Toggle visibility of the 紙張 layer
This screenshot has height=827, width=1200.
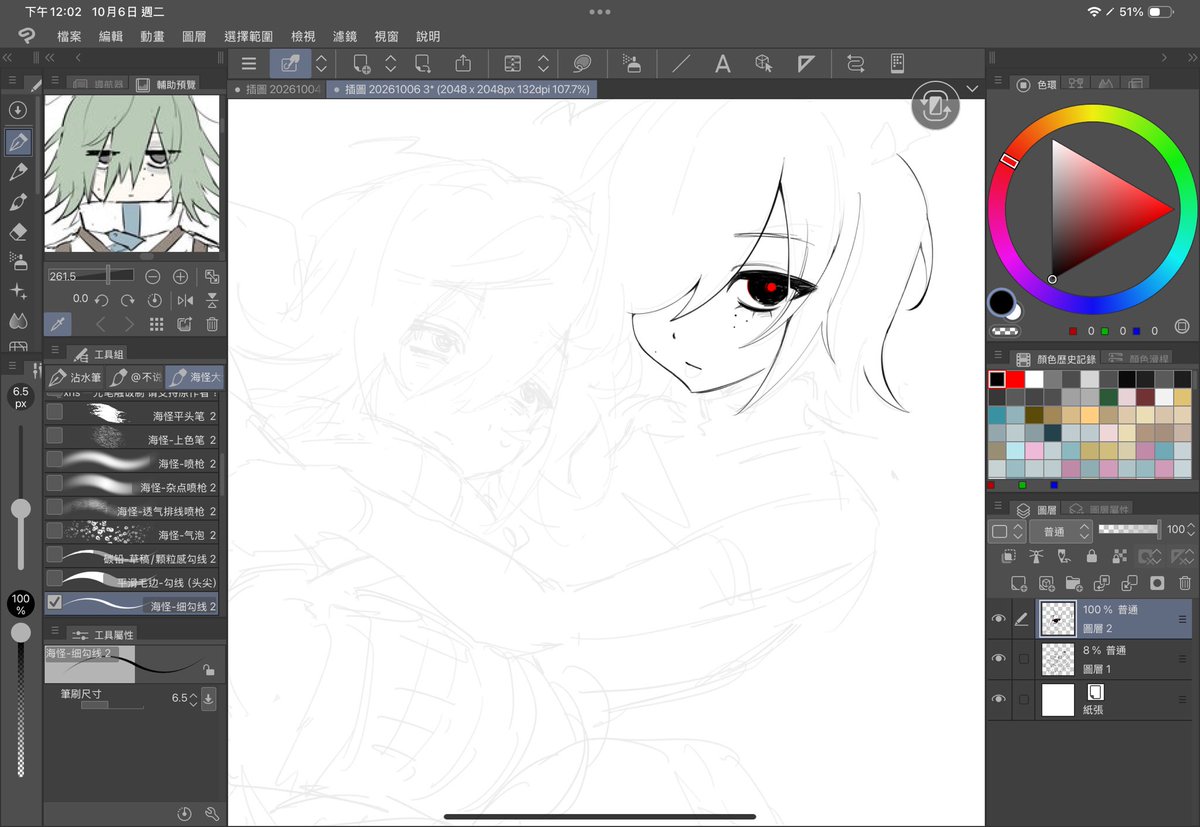click(x=998, y=699)
